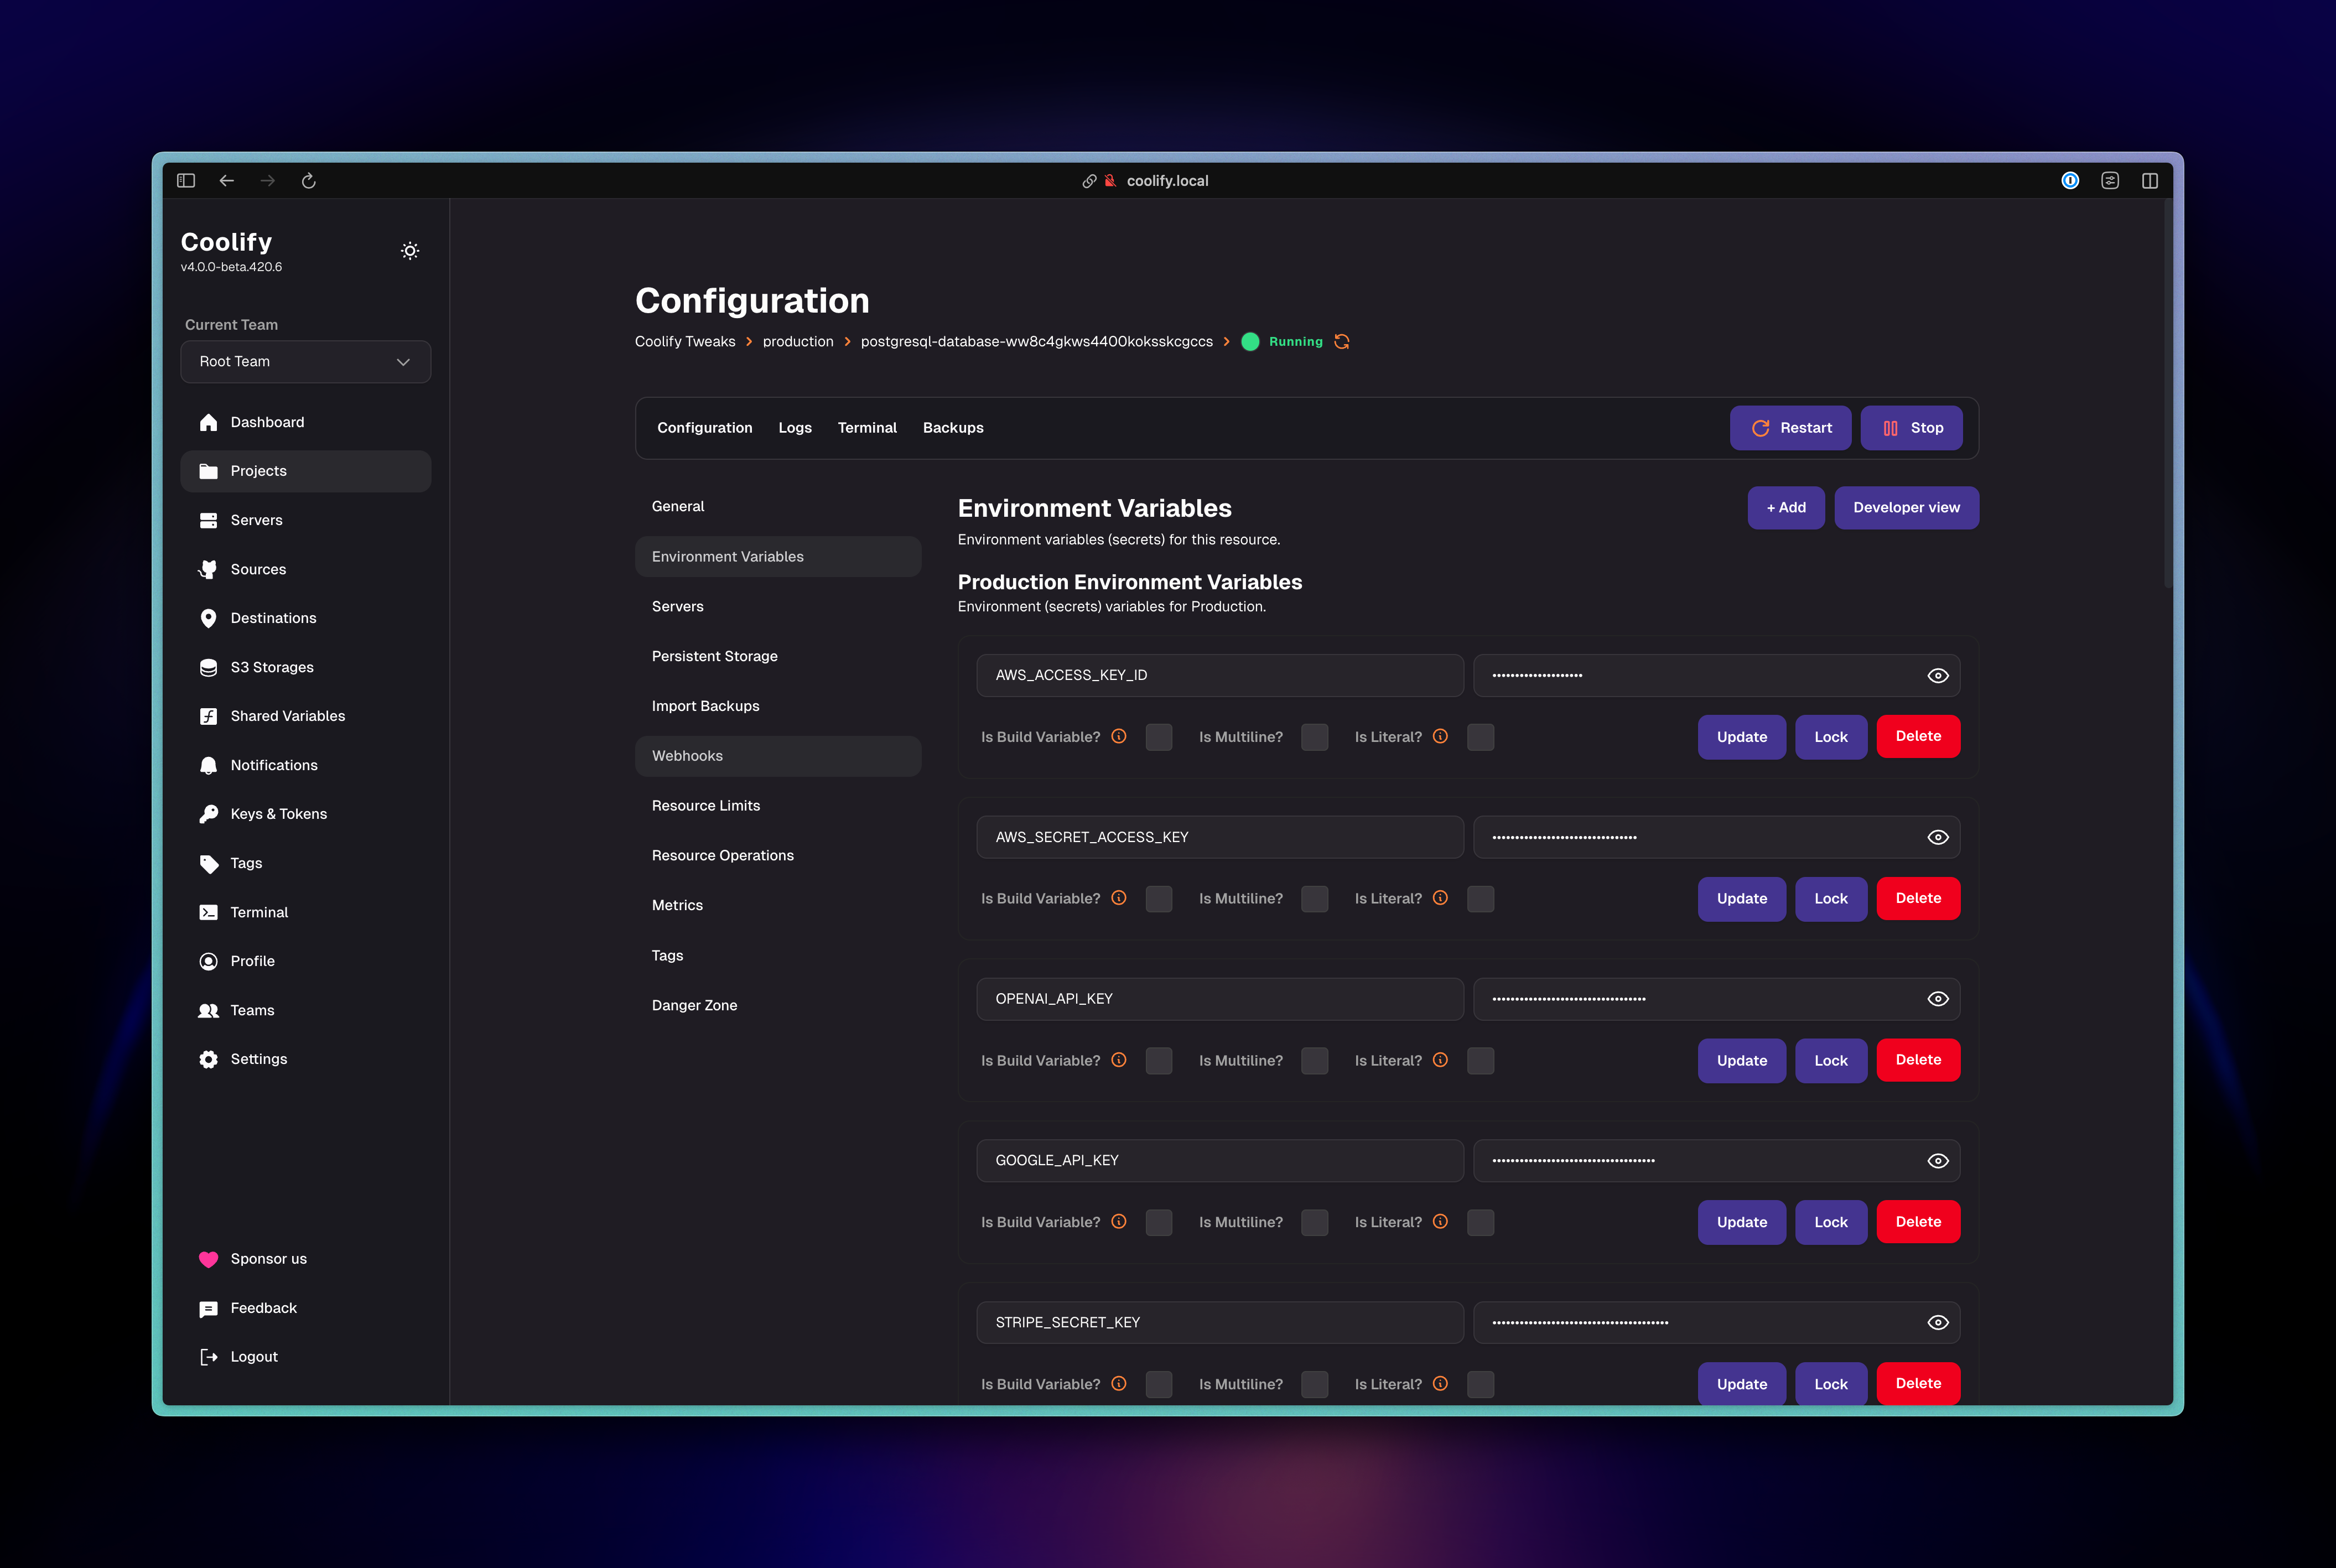Click the Sources git icon in sidebar
The image size is (2336, 1568).
click(208, 569)
